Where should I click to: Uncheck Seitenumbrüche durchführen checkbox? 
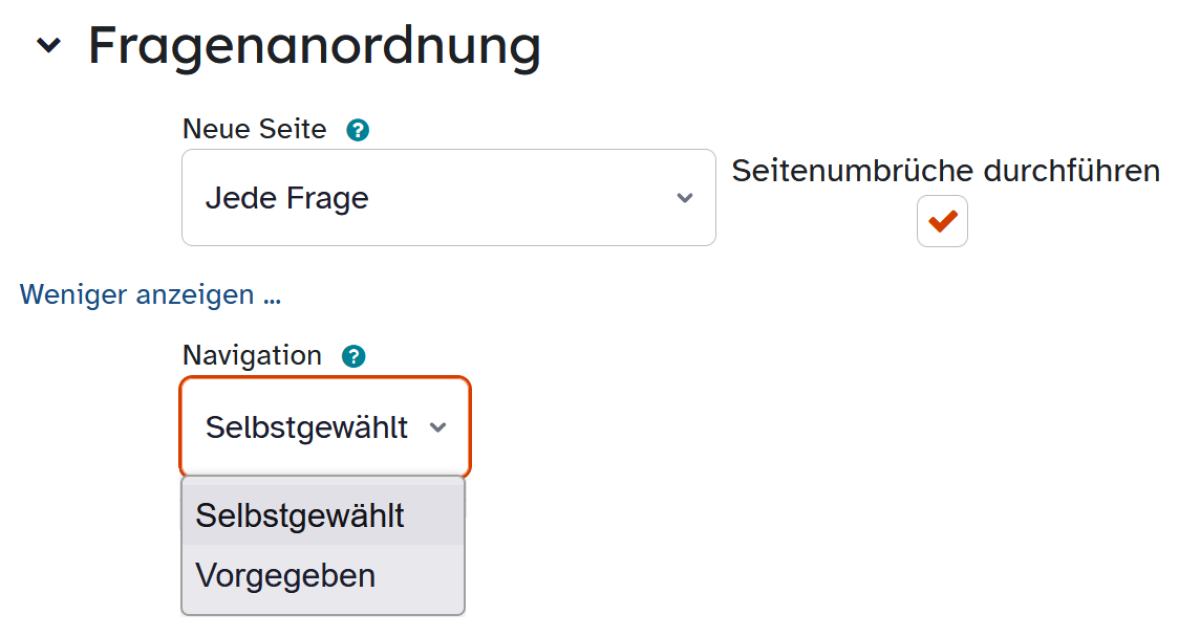click(x=942, y=221)
